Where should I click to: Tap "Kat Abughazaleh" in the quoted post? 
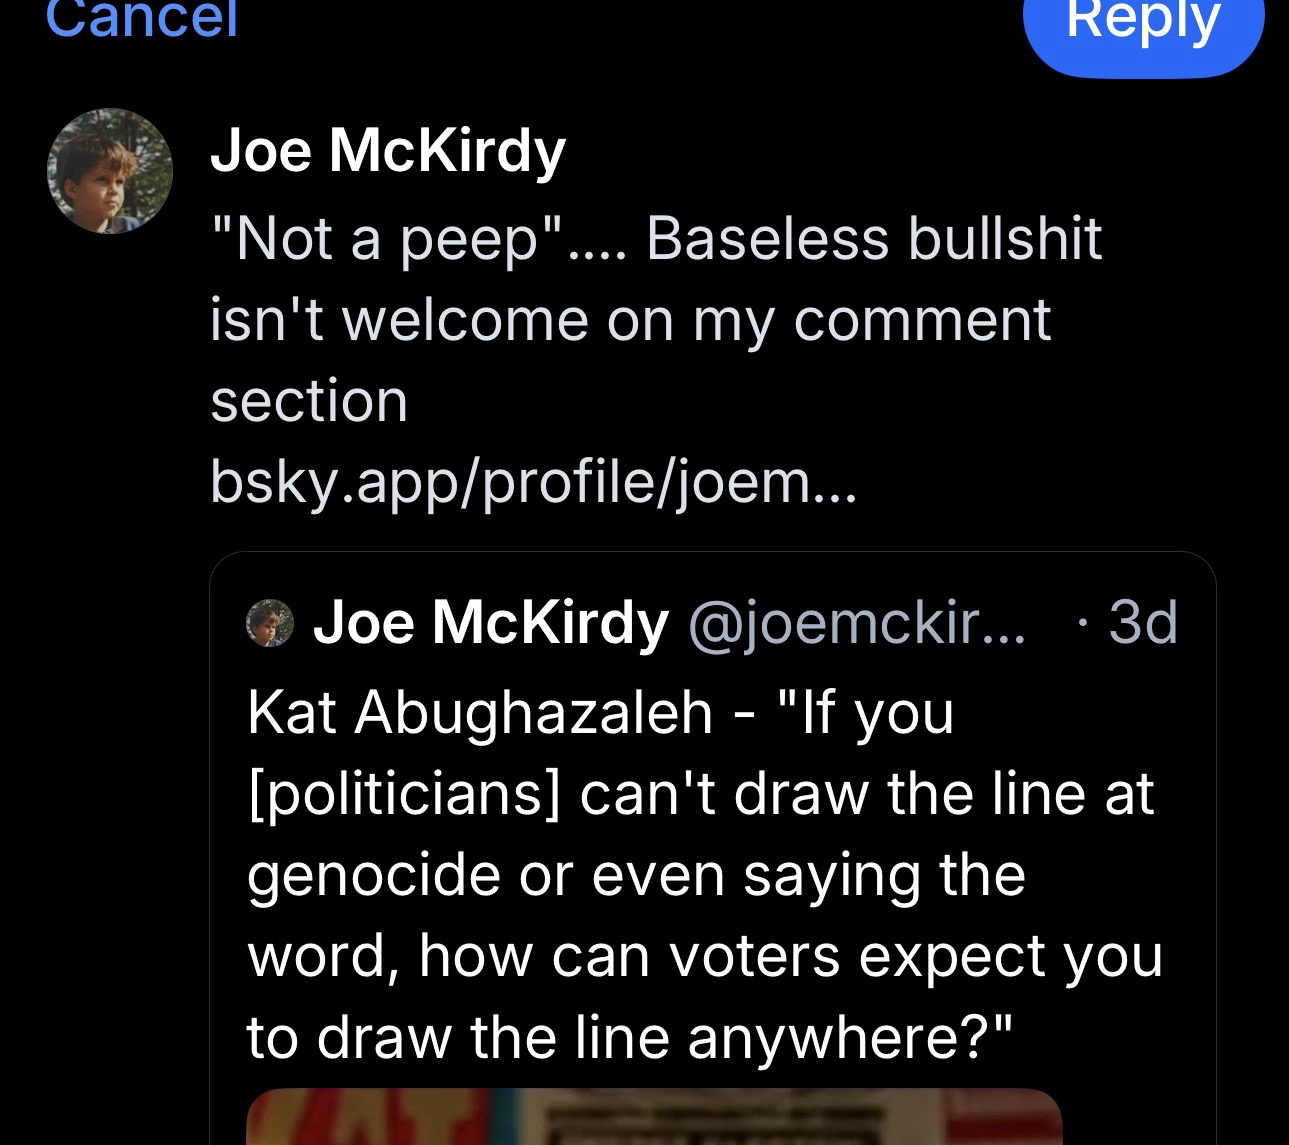[480, 712]
